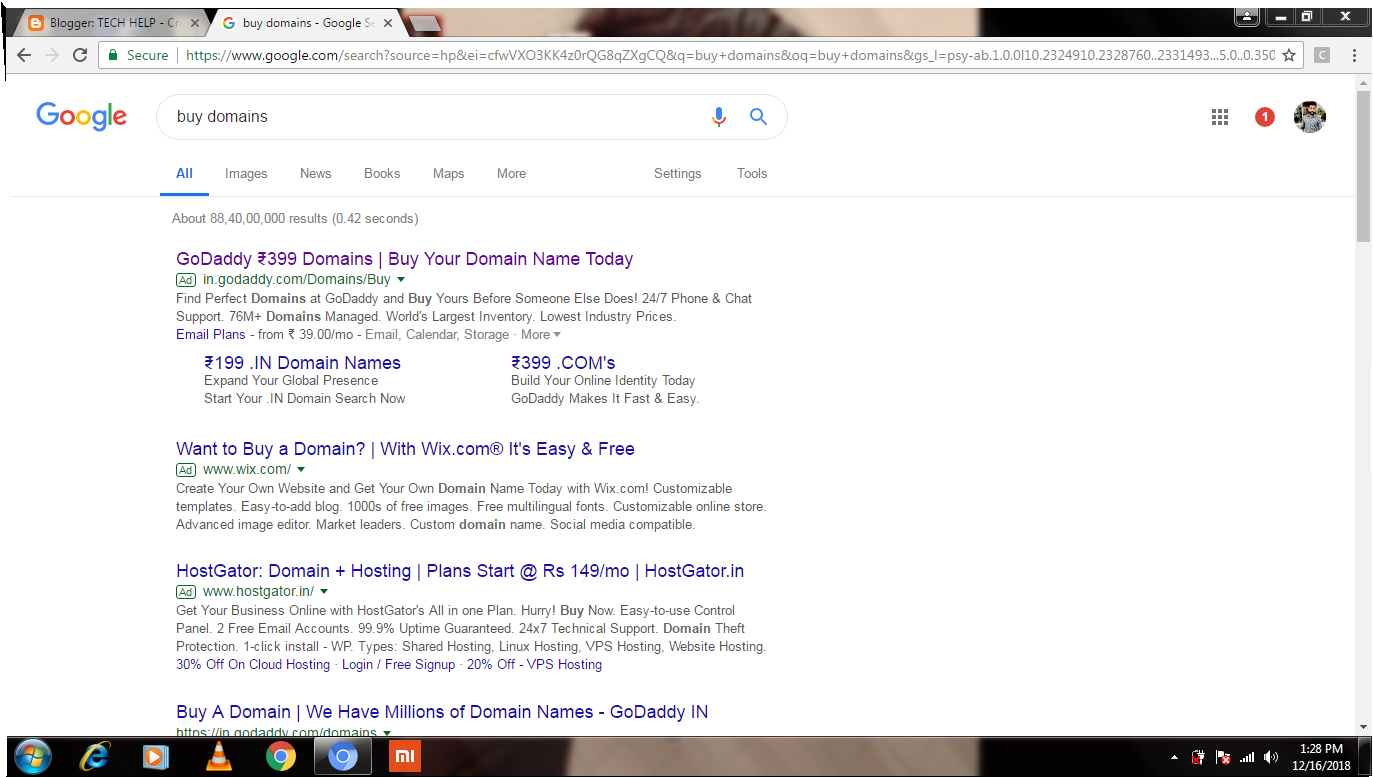1373x777 pixels.
Task: Click the Google logo
Action: click(x=81, y=116)
